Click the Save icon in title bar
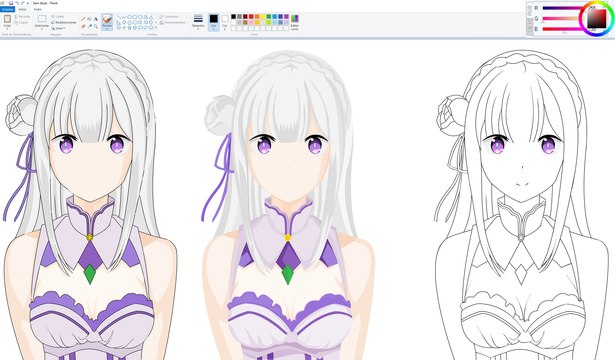 pos(11,3)
